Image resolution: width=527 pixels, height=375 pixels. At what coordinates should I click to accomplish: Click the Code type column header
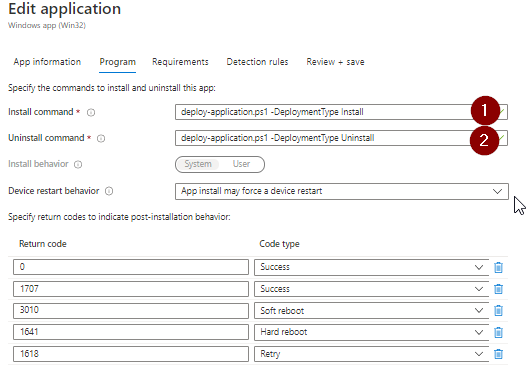coord(279,244)
